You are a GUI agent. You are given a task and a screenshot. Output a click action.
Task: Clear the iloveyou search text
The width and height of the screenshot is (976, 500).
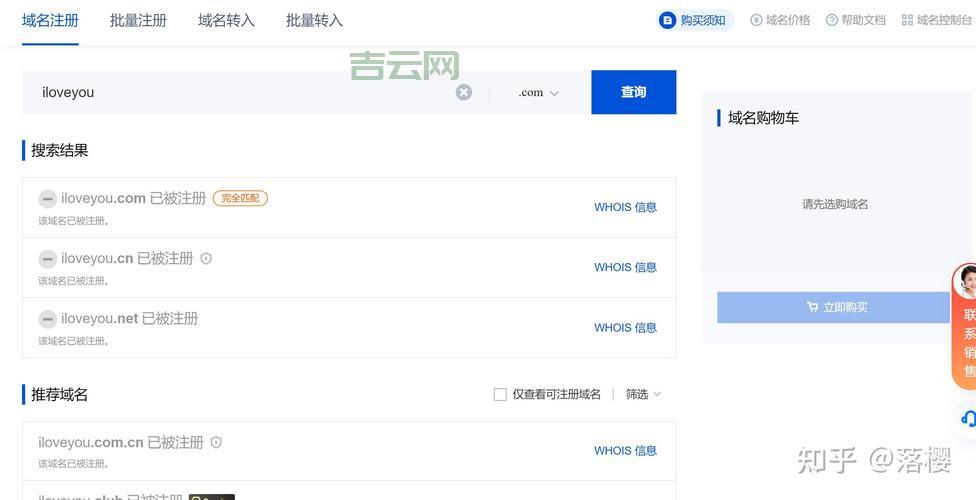(464, 92)
